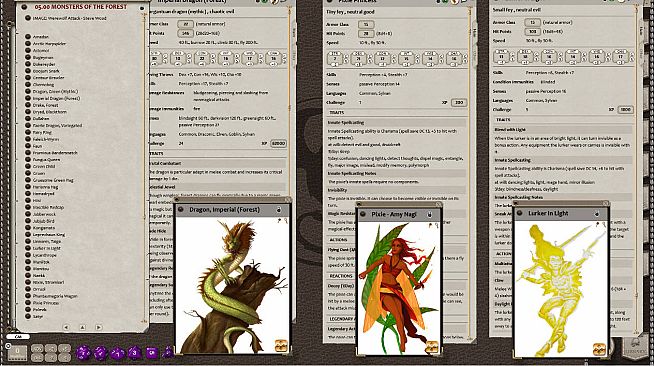Click Pixie Princess XP field 200
654x366 pixels.
(x=459, y=103)
